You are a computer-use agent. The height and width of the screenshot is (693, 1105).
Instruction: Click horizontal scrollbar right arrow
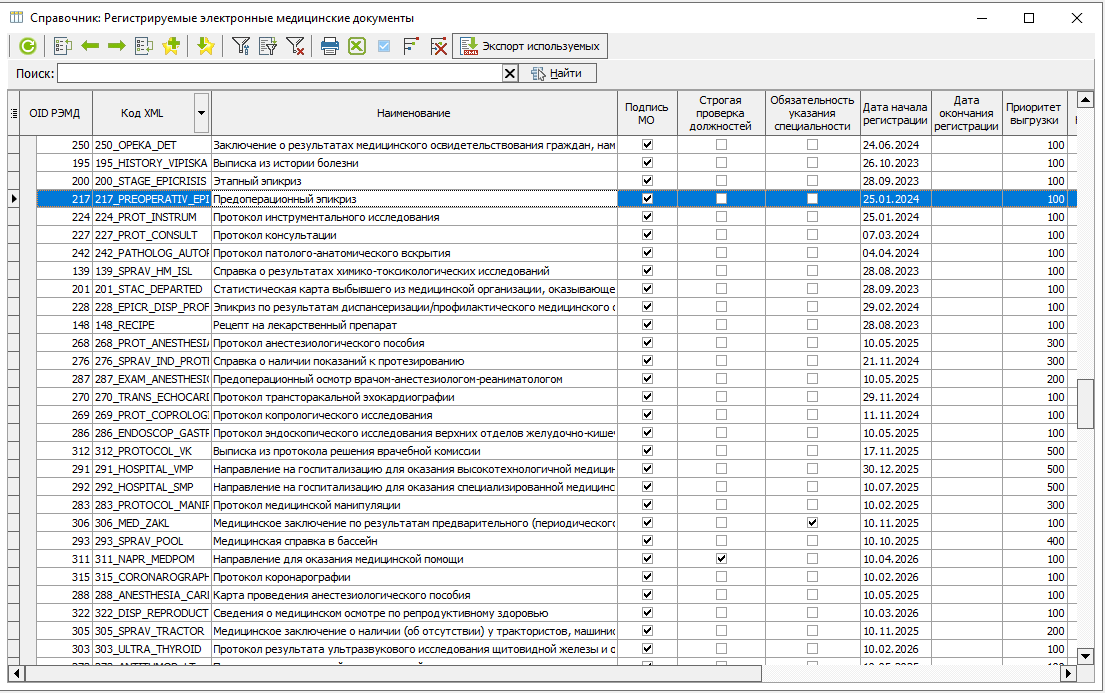click(1068, 673)
